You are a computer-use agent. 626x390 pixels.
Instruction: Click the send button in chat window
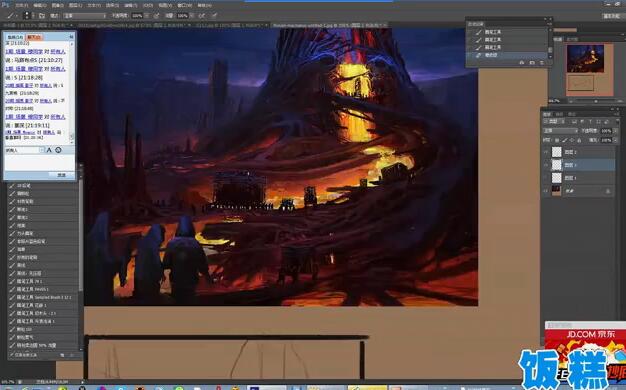tap(61, 175)
